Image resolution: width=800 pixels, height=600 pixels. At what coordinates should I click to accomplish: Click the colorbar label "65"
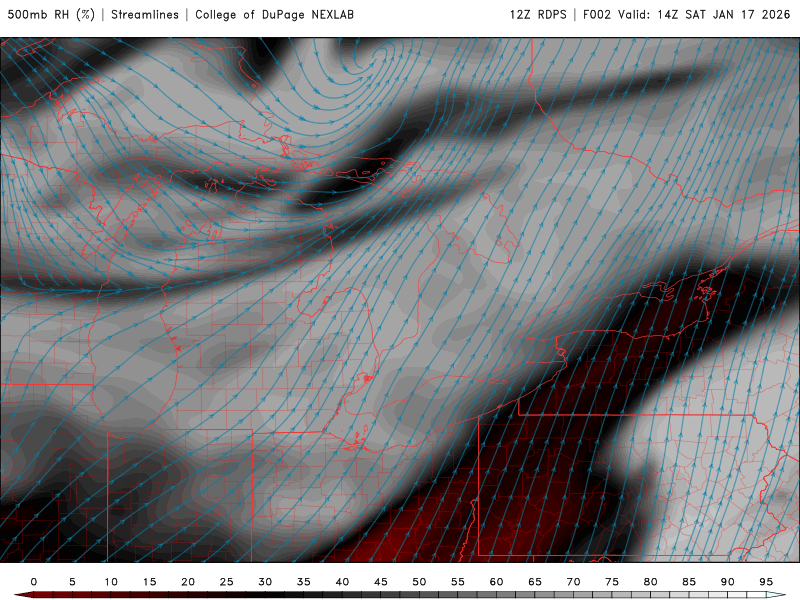click(535, 582)
